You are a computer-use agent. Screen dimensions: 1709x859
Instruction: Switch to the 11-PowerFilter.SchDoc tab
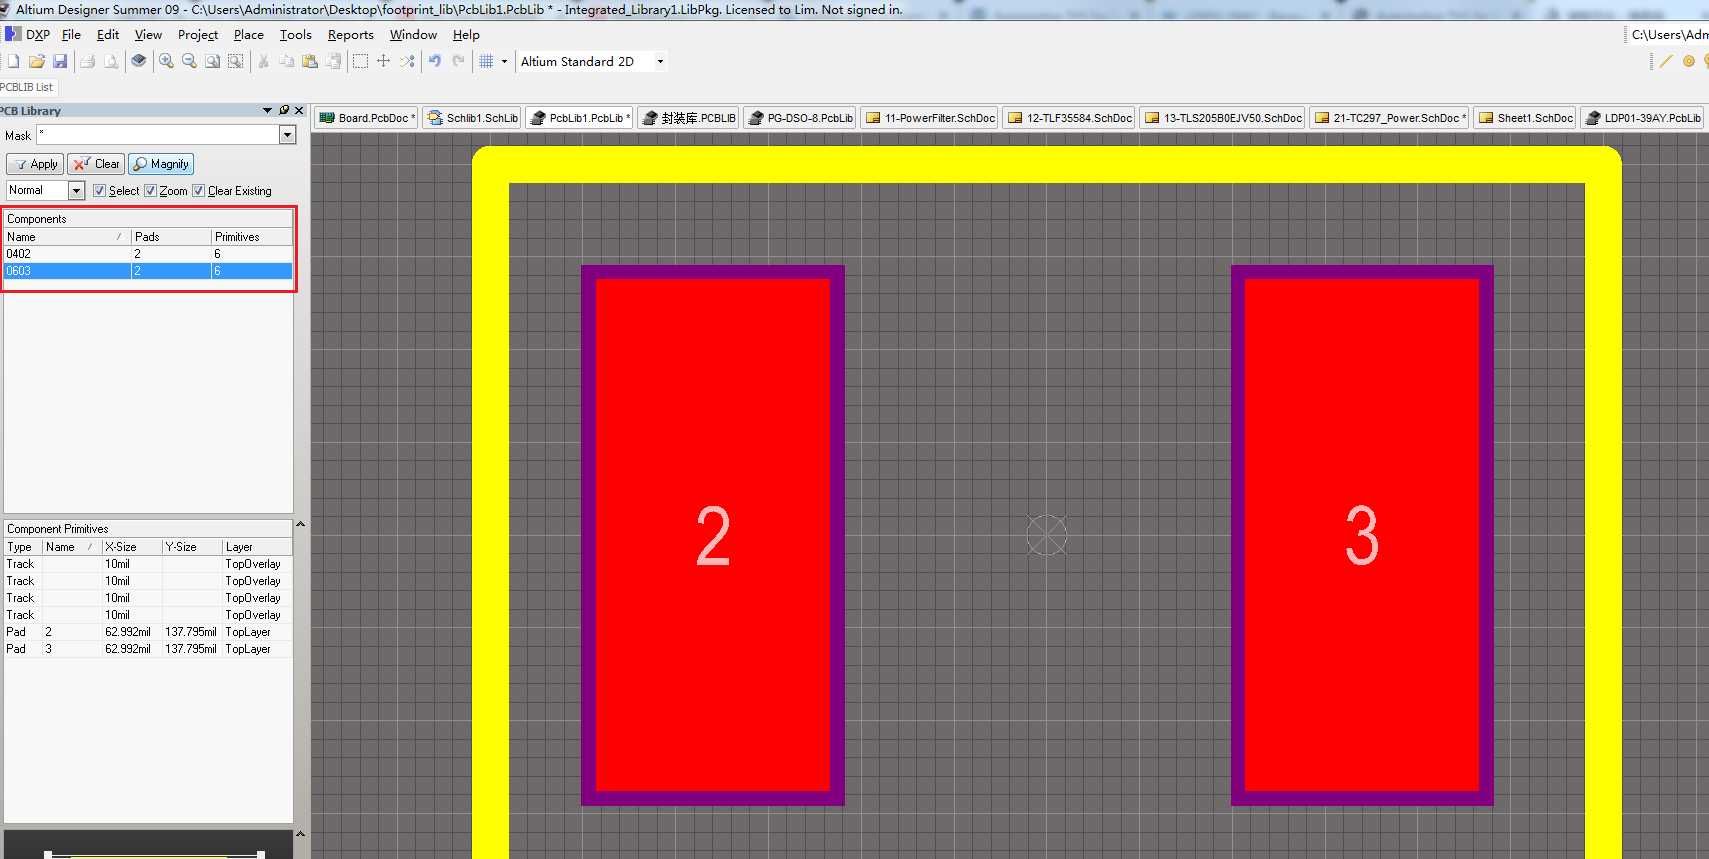pyautogui.click(x=929, y=117)
